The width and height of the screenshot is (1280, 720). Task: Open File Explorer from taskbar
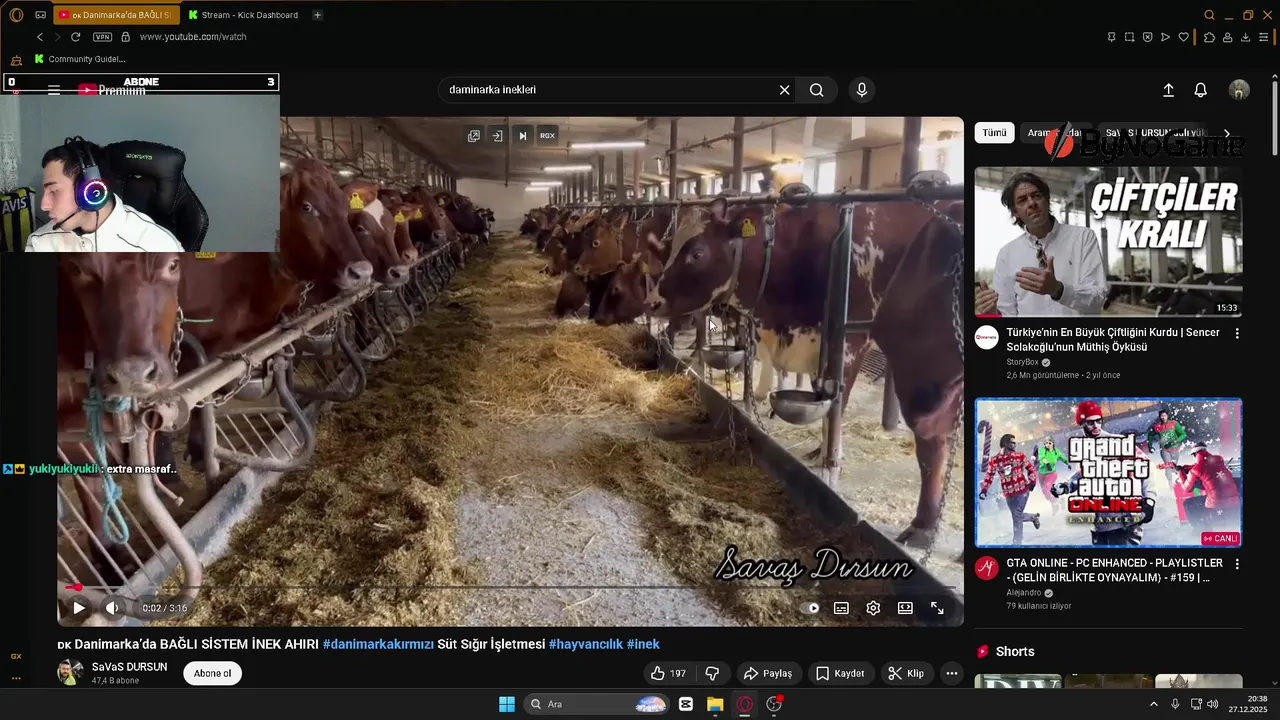tap(715, 704)
